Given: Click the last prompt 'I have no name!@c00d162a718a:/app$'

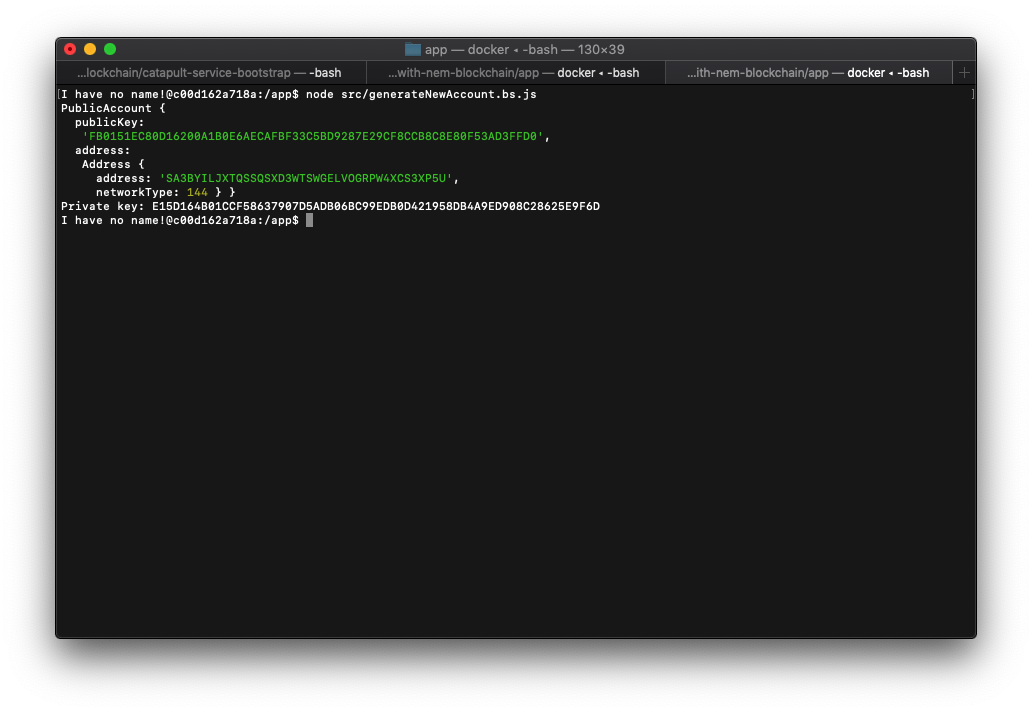Looking at the screenshot, I should (180, 220).
